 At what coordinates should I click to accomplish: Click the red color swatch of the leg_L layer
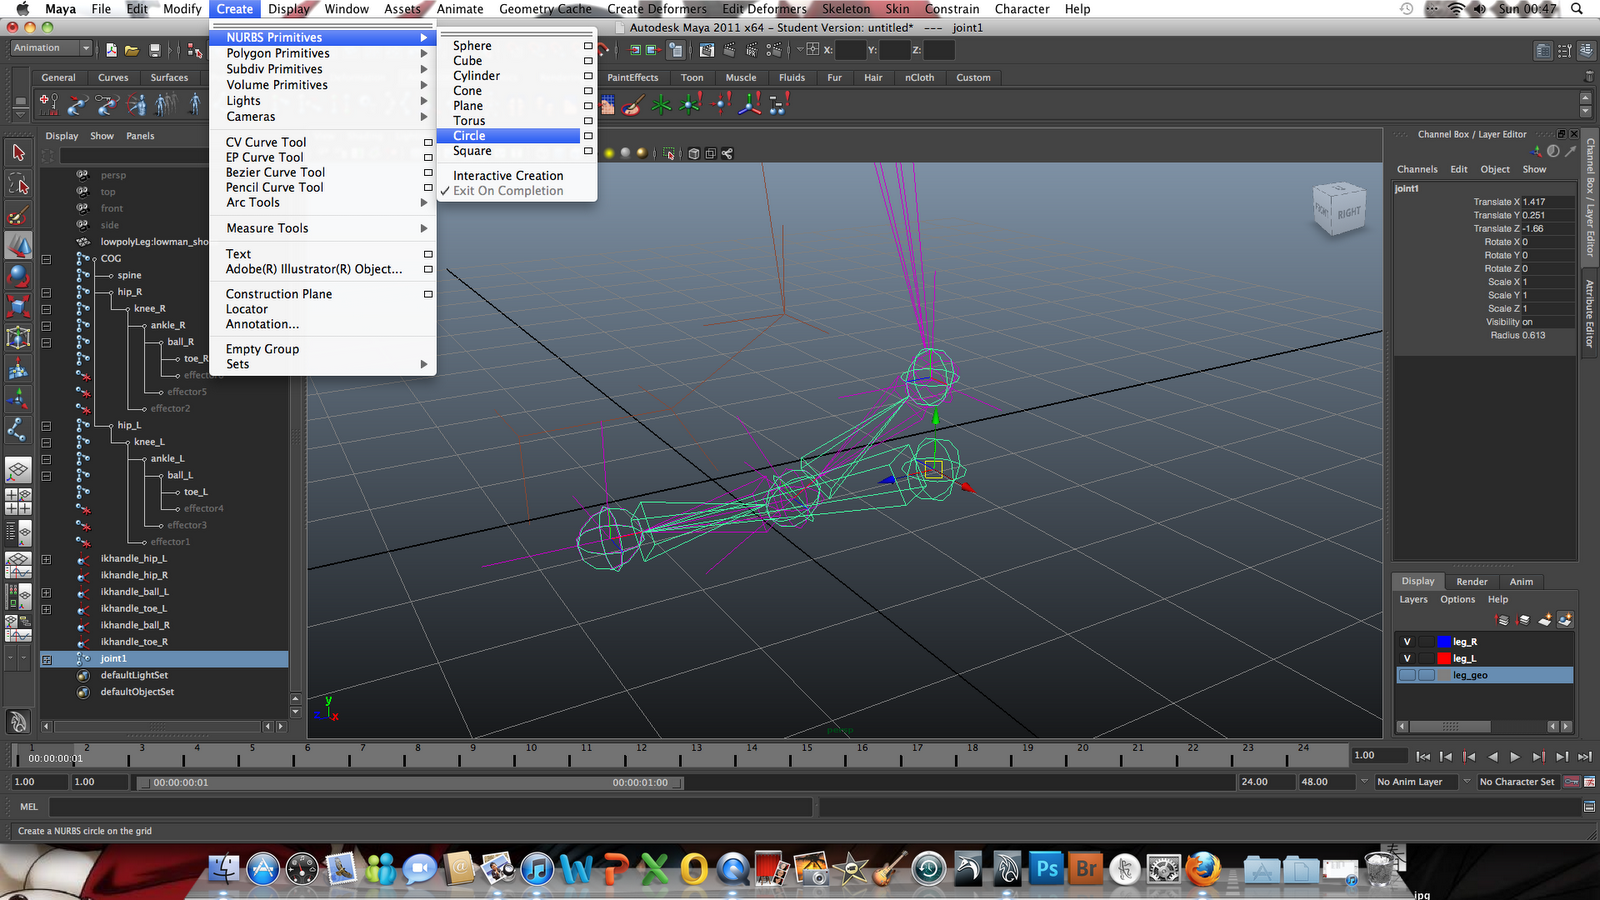(1444, 658)
